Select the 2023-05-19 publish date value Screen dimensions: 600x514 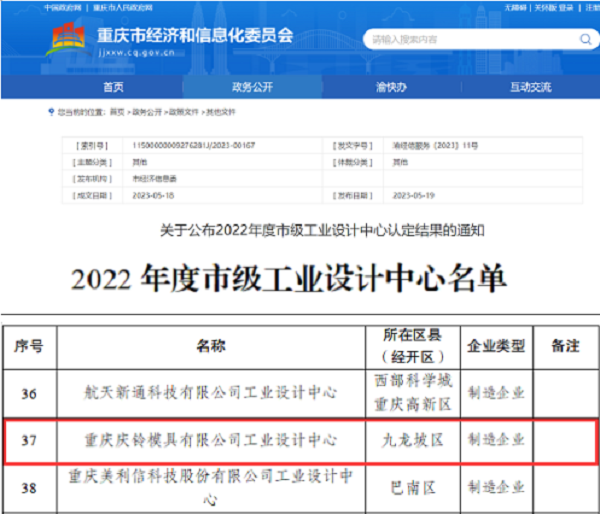[x=414, y=196]
